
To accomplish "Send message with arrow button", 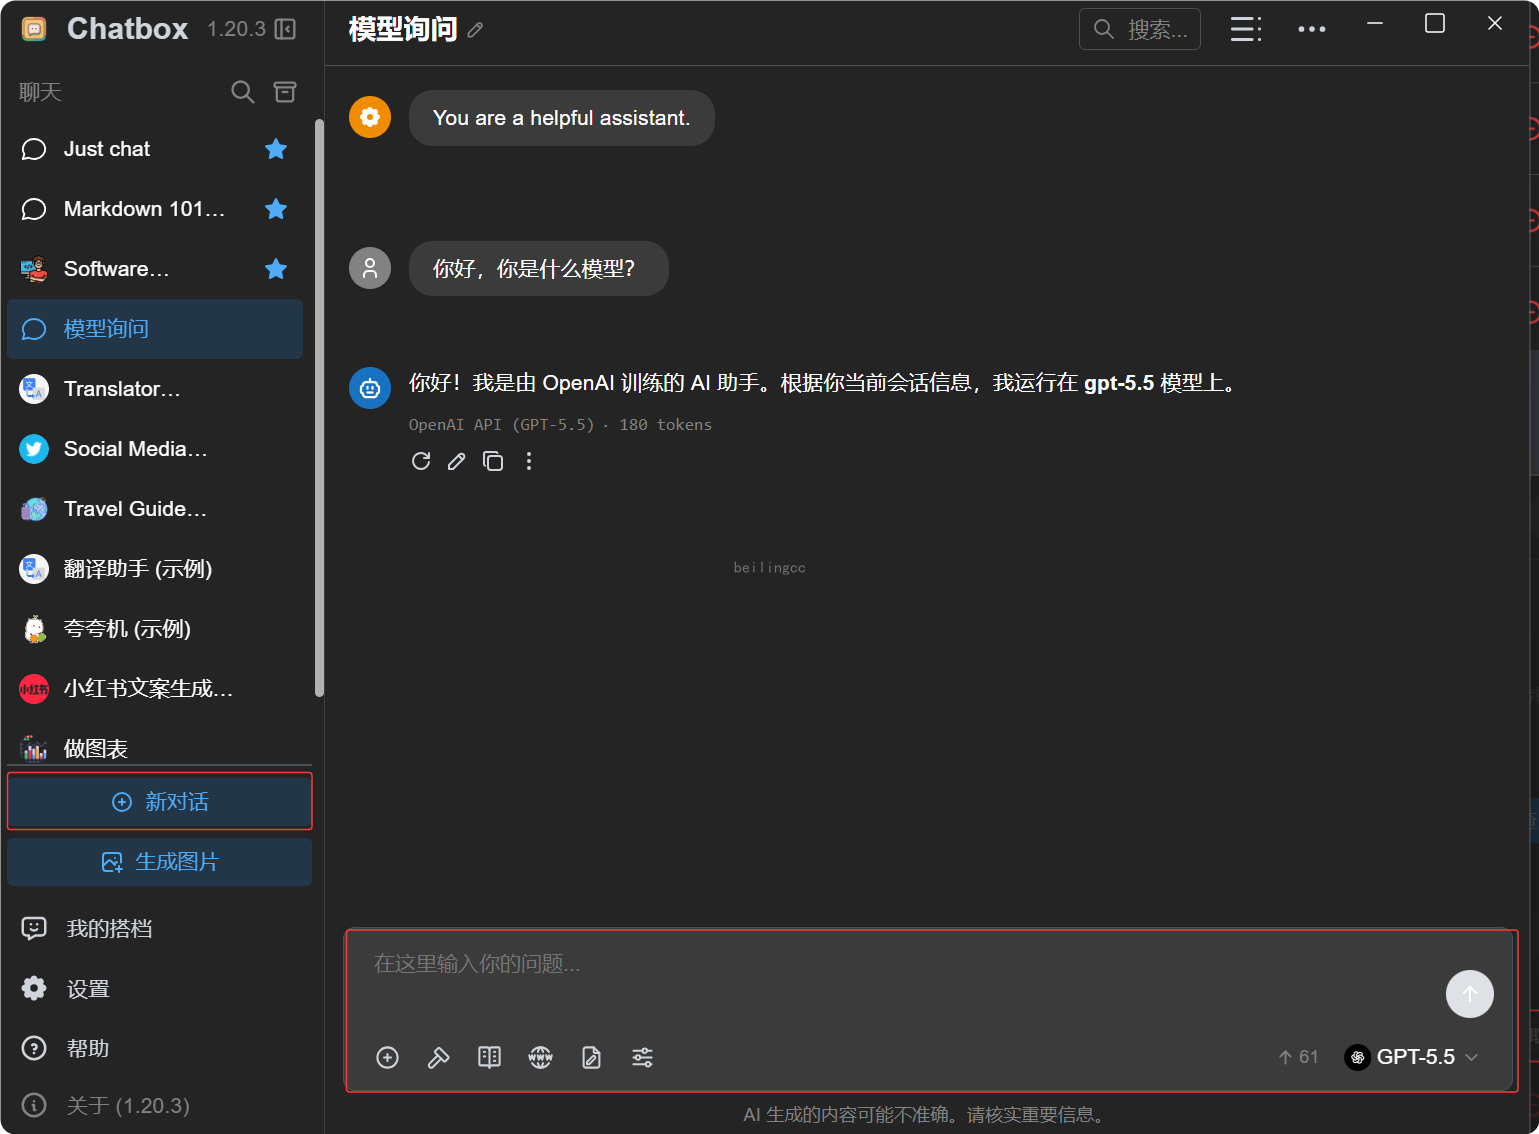I will point(1469,994).
